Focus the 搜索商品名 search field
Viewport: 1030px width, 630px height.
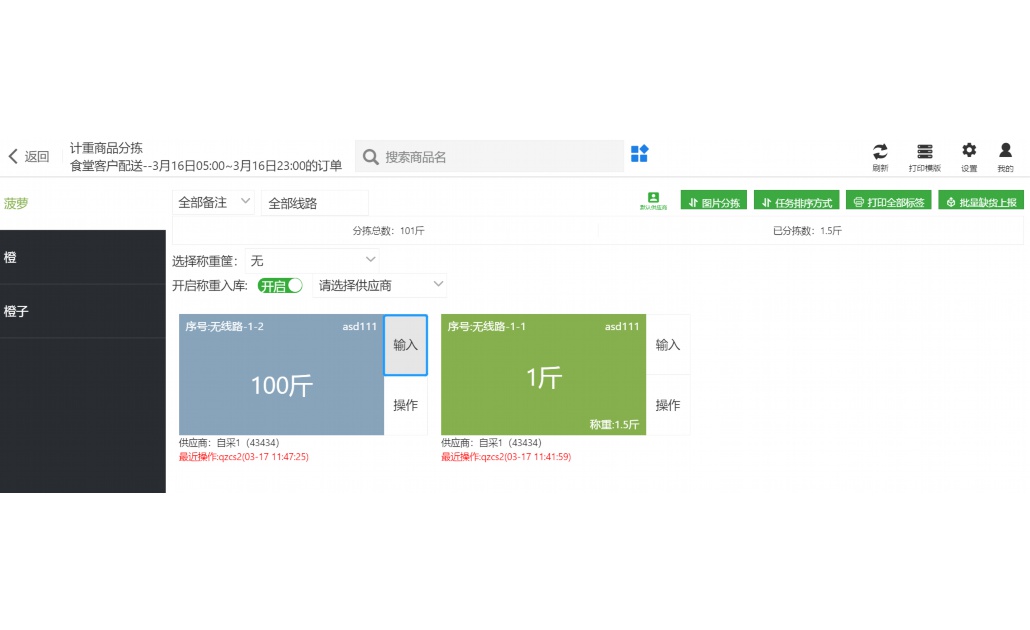click(489, 156)
